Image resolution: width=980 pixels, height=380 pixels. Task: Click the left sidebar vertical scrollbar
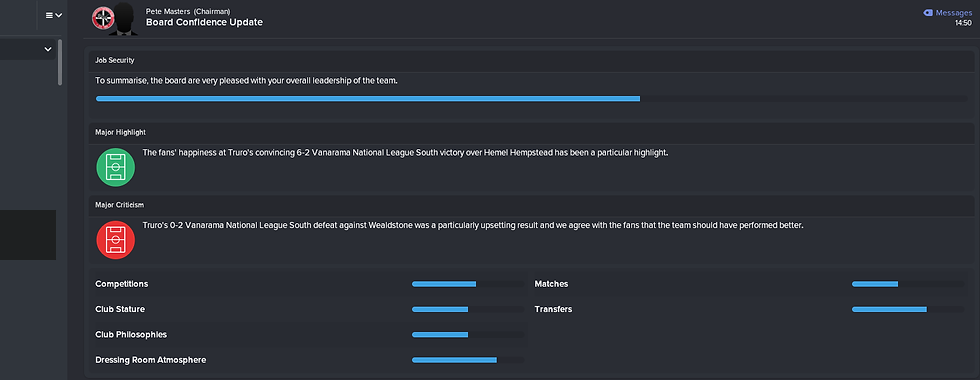(60, 62)
